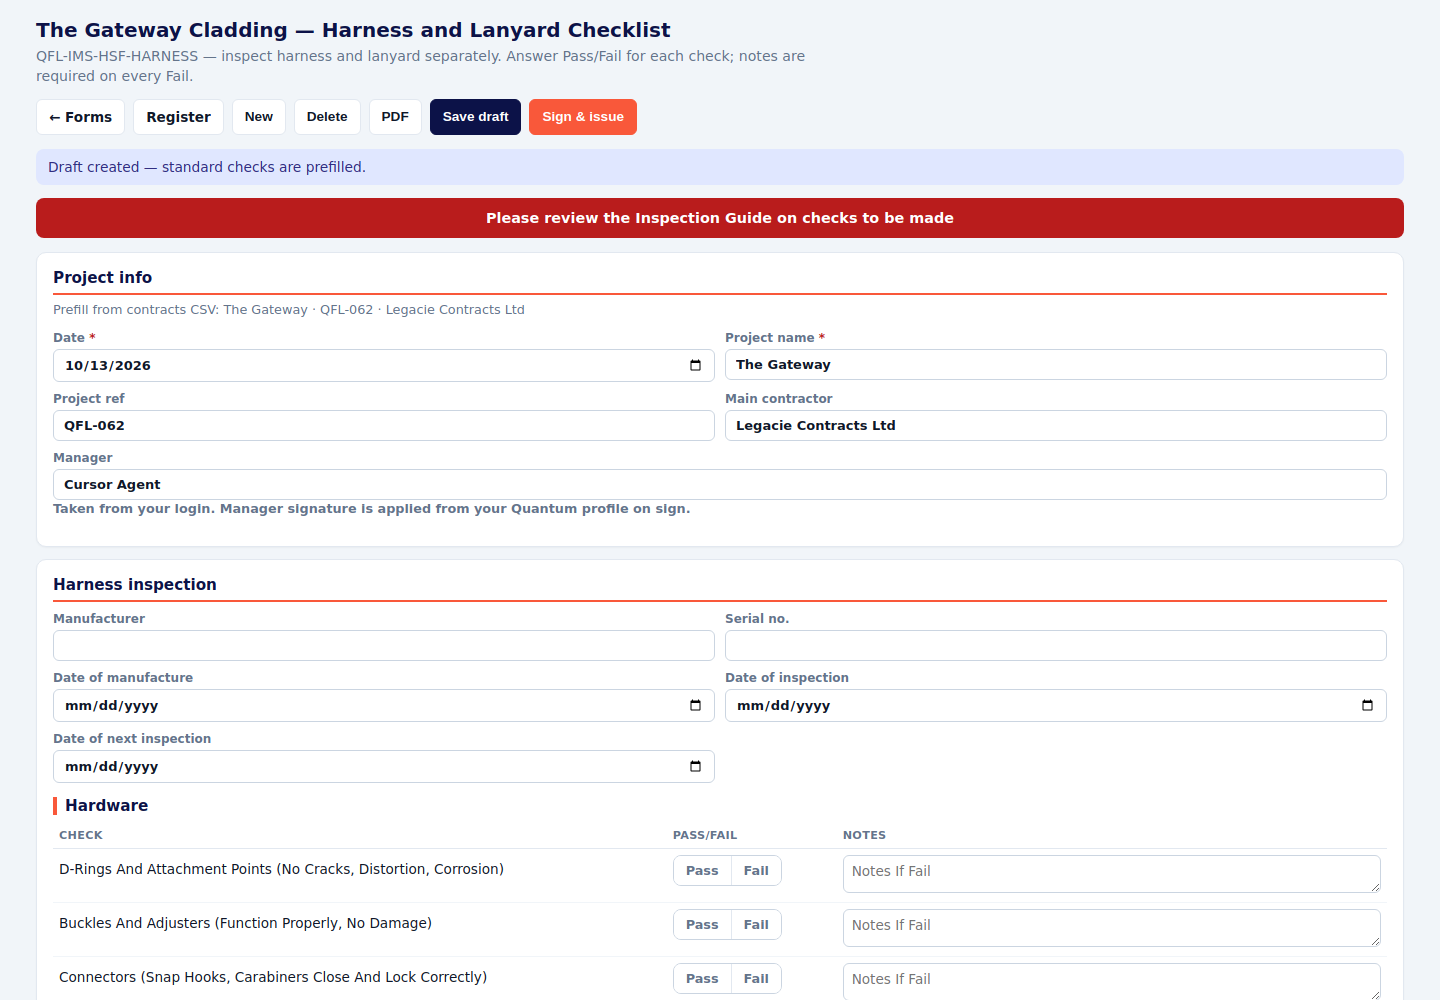The height and width of the screenshot is (1000, 1440).
Task: Edit the Main contractor field
Action: pyautogui.click(x=1056, y=425)
